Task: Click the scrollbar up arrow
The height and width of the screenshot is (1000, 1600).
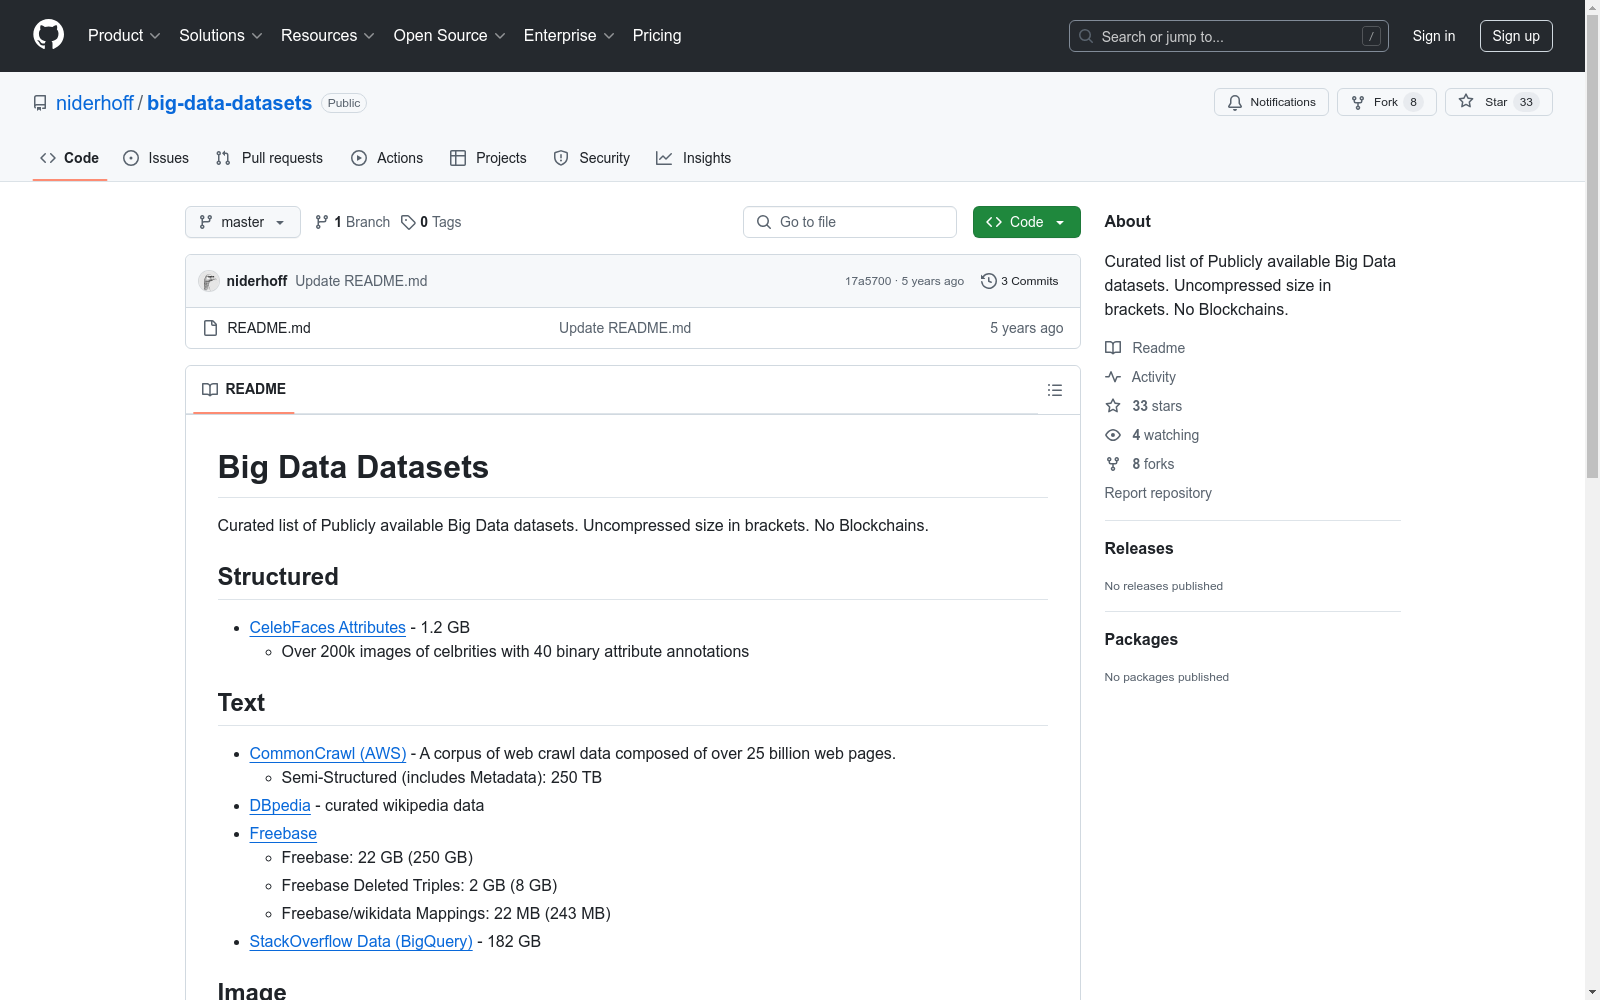Action: click(x=1592, y=7)
